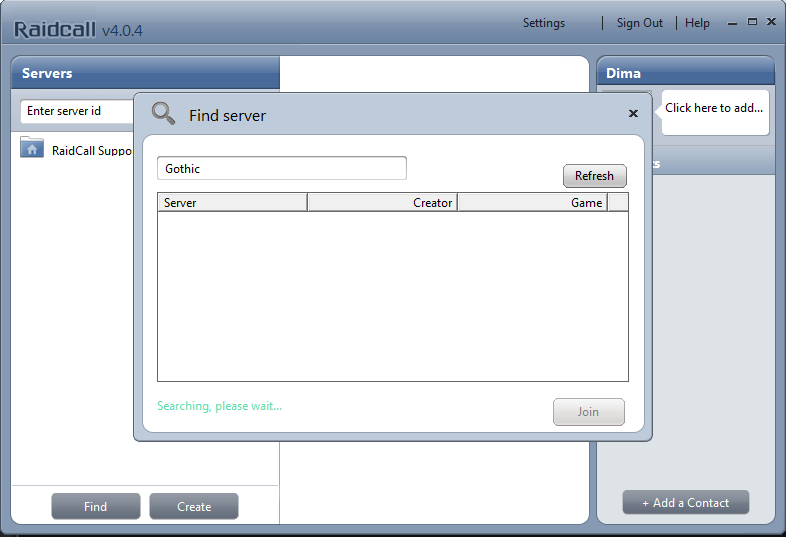The image size is (786, 537).
Task: Open the Help menu
Action: [697, 23]
